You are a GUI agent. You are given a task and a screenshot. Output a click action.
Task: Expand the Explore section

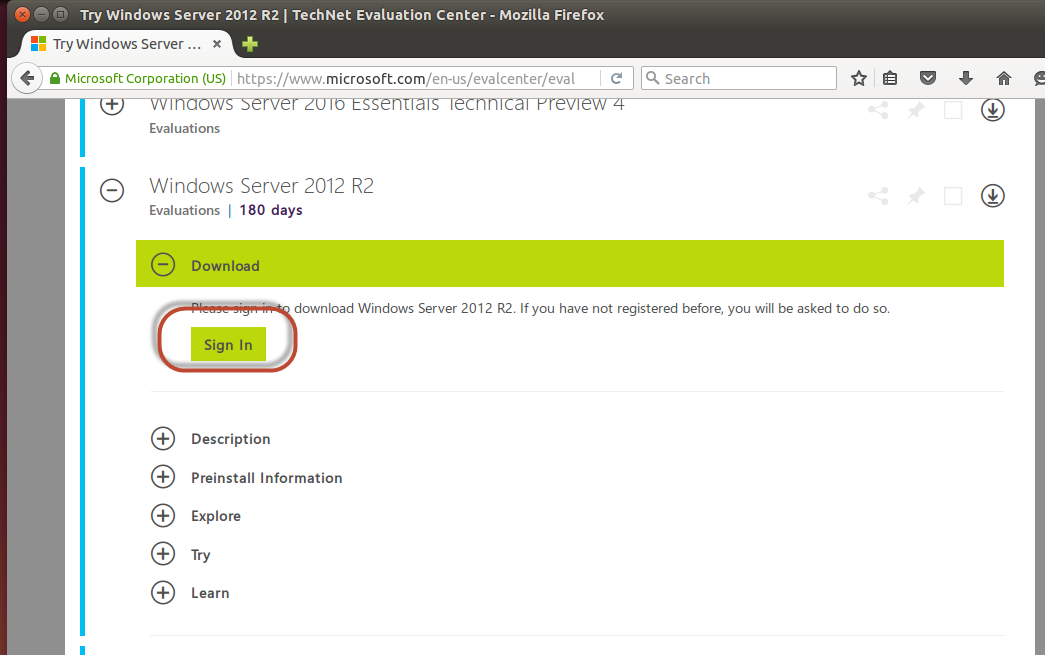coord(163,516)
